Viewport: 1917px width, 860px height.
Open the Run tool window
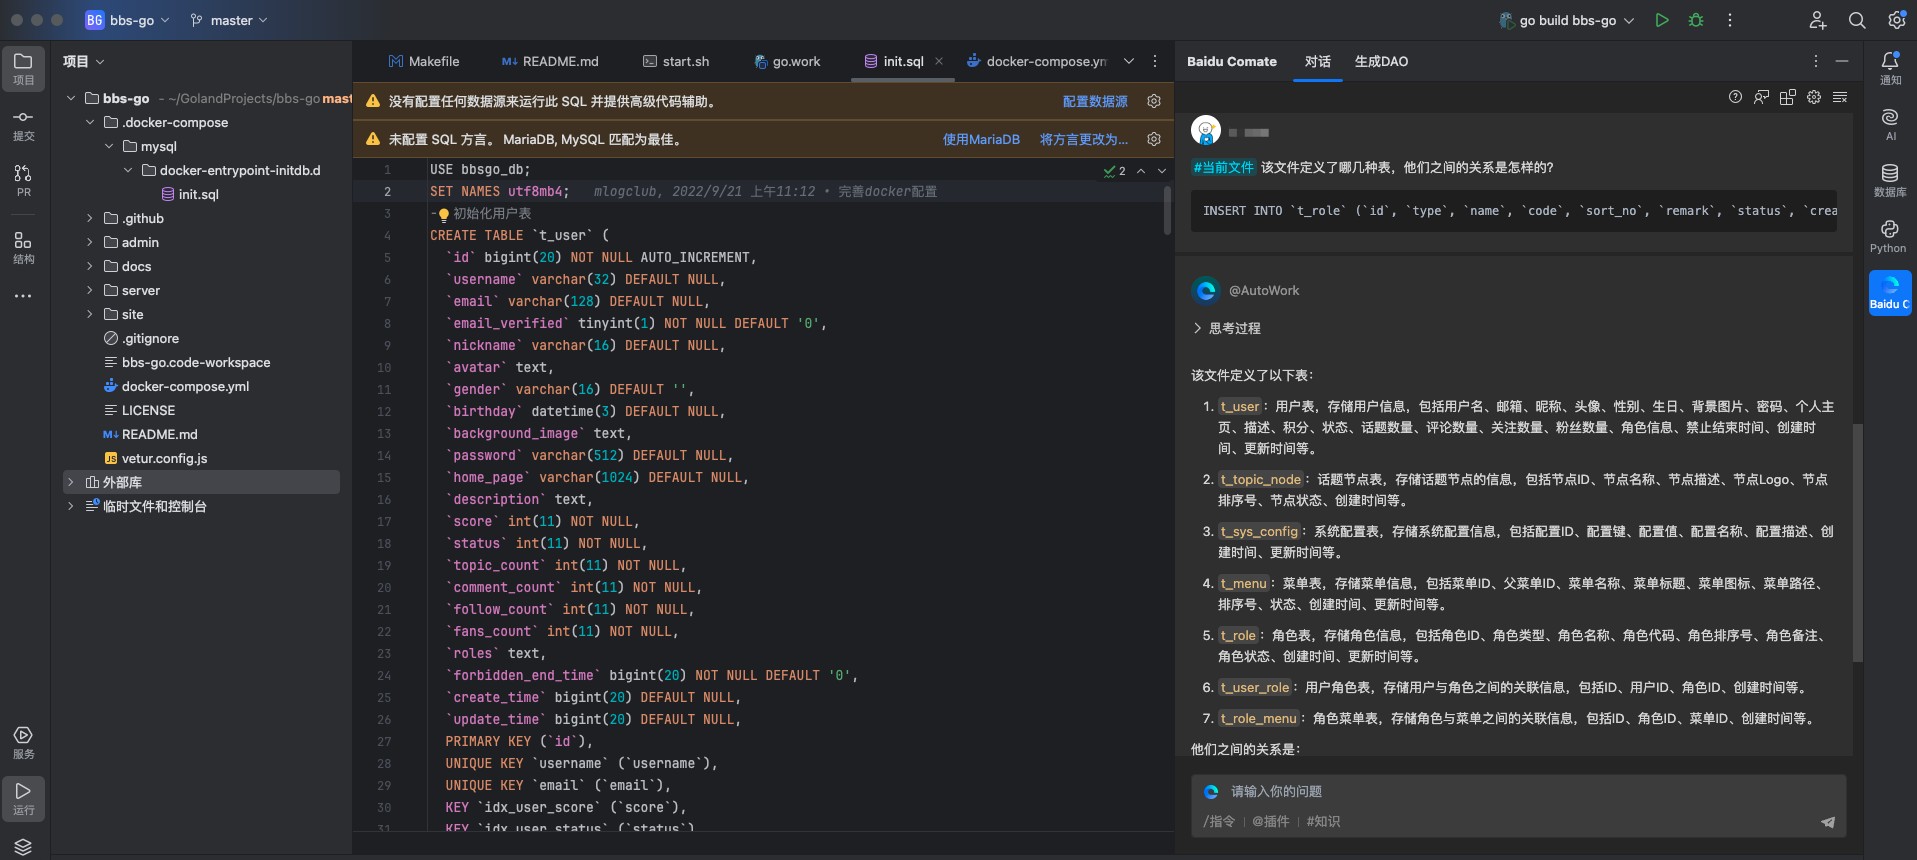click(x=23, y=798)
